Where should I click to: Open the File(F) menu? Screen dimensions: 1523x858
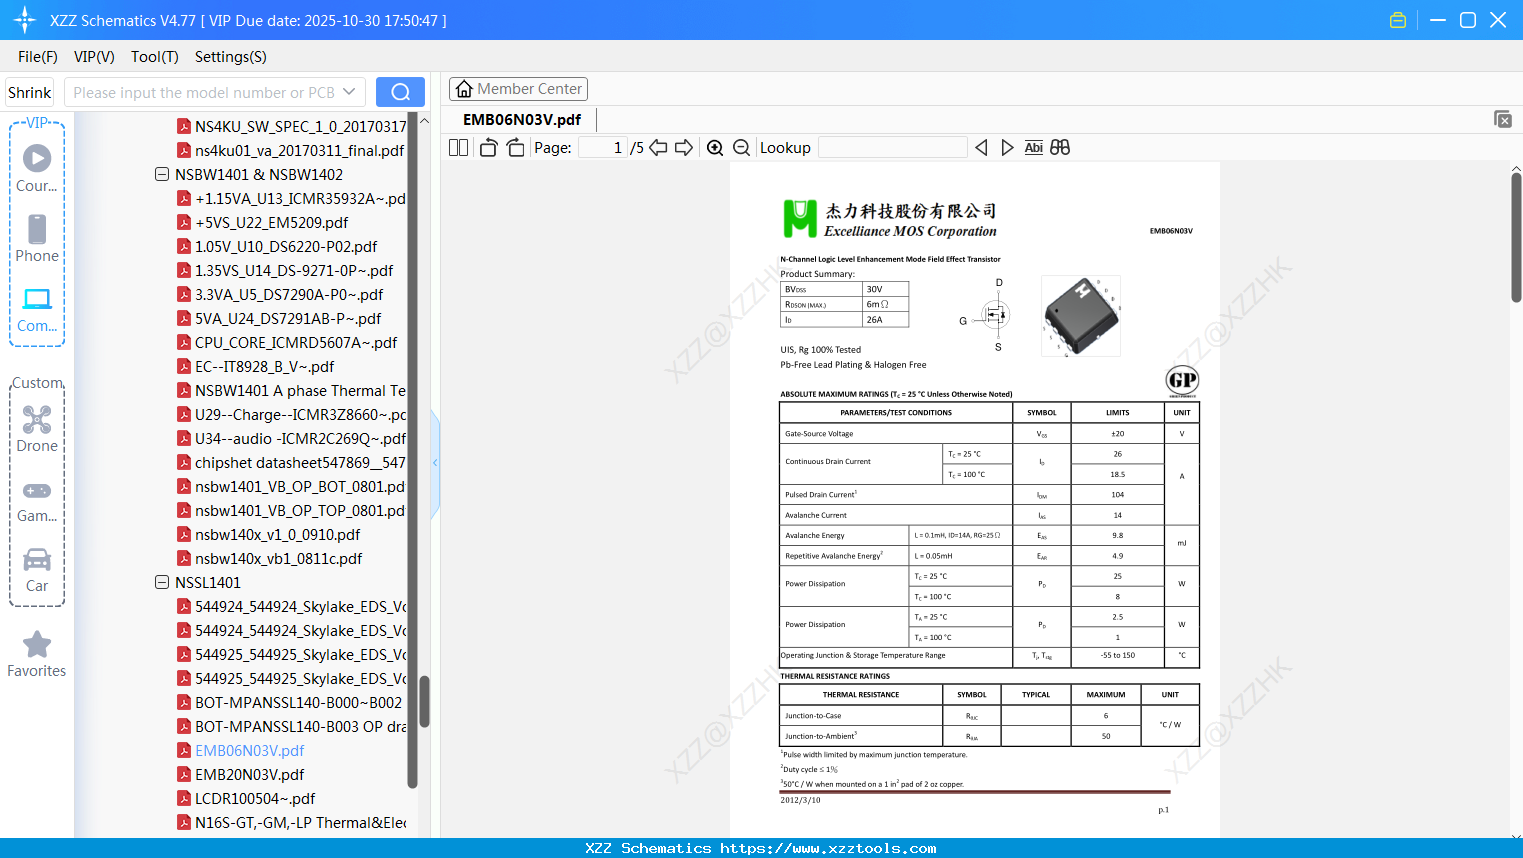[x=38, y=57]
